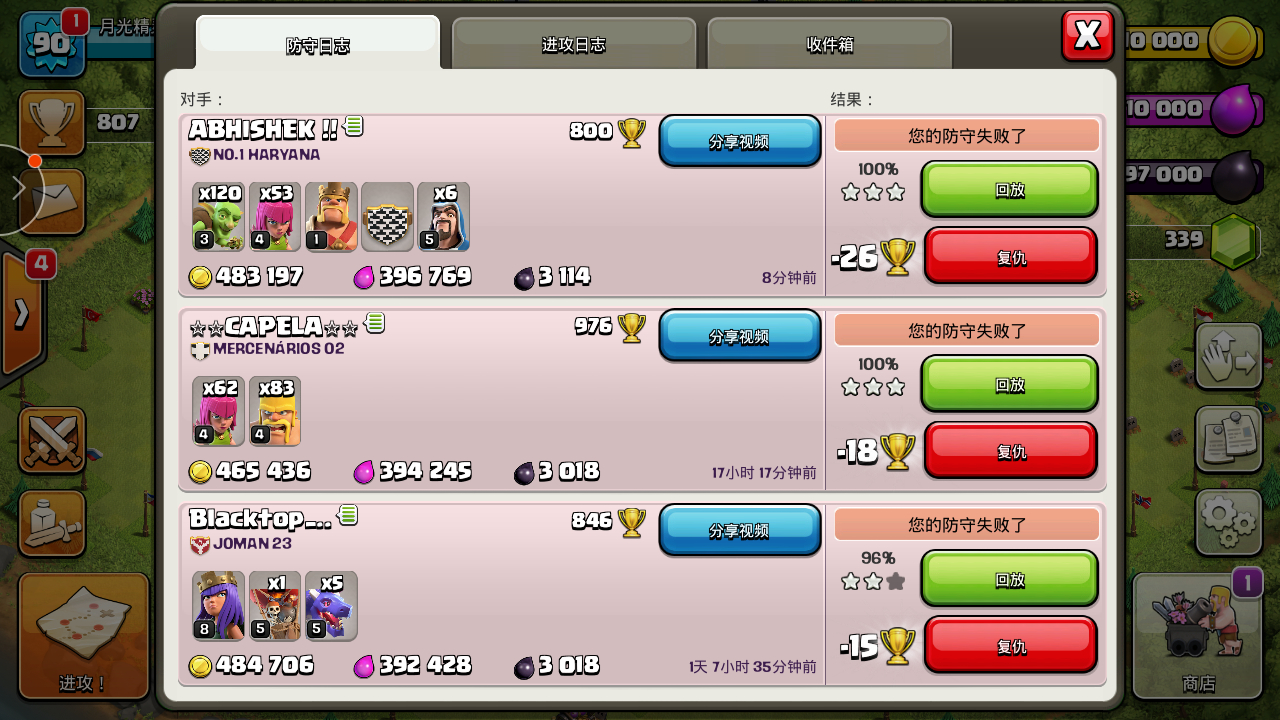Tap the attack map button
The width and height of the screenshot is (1280, 720).
tap(83, 636)
